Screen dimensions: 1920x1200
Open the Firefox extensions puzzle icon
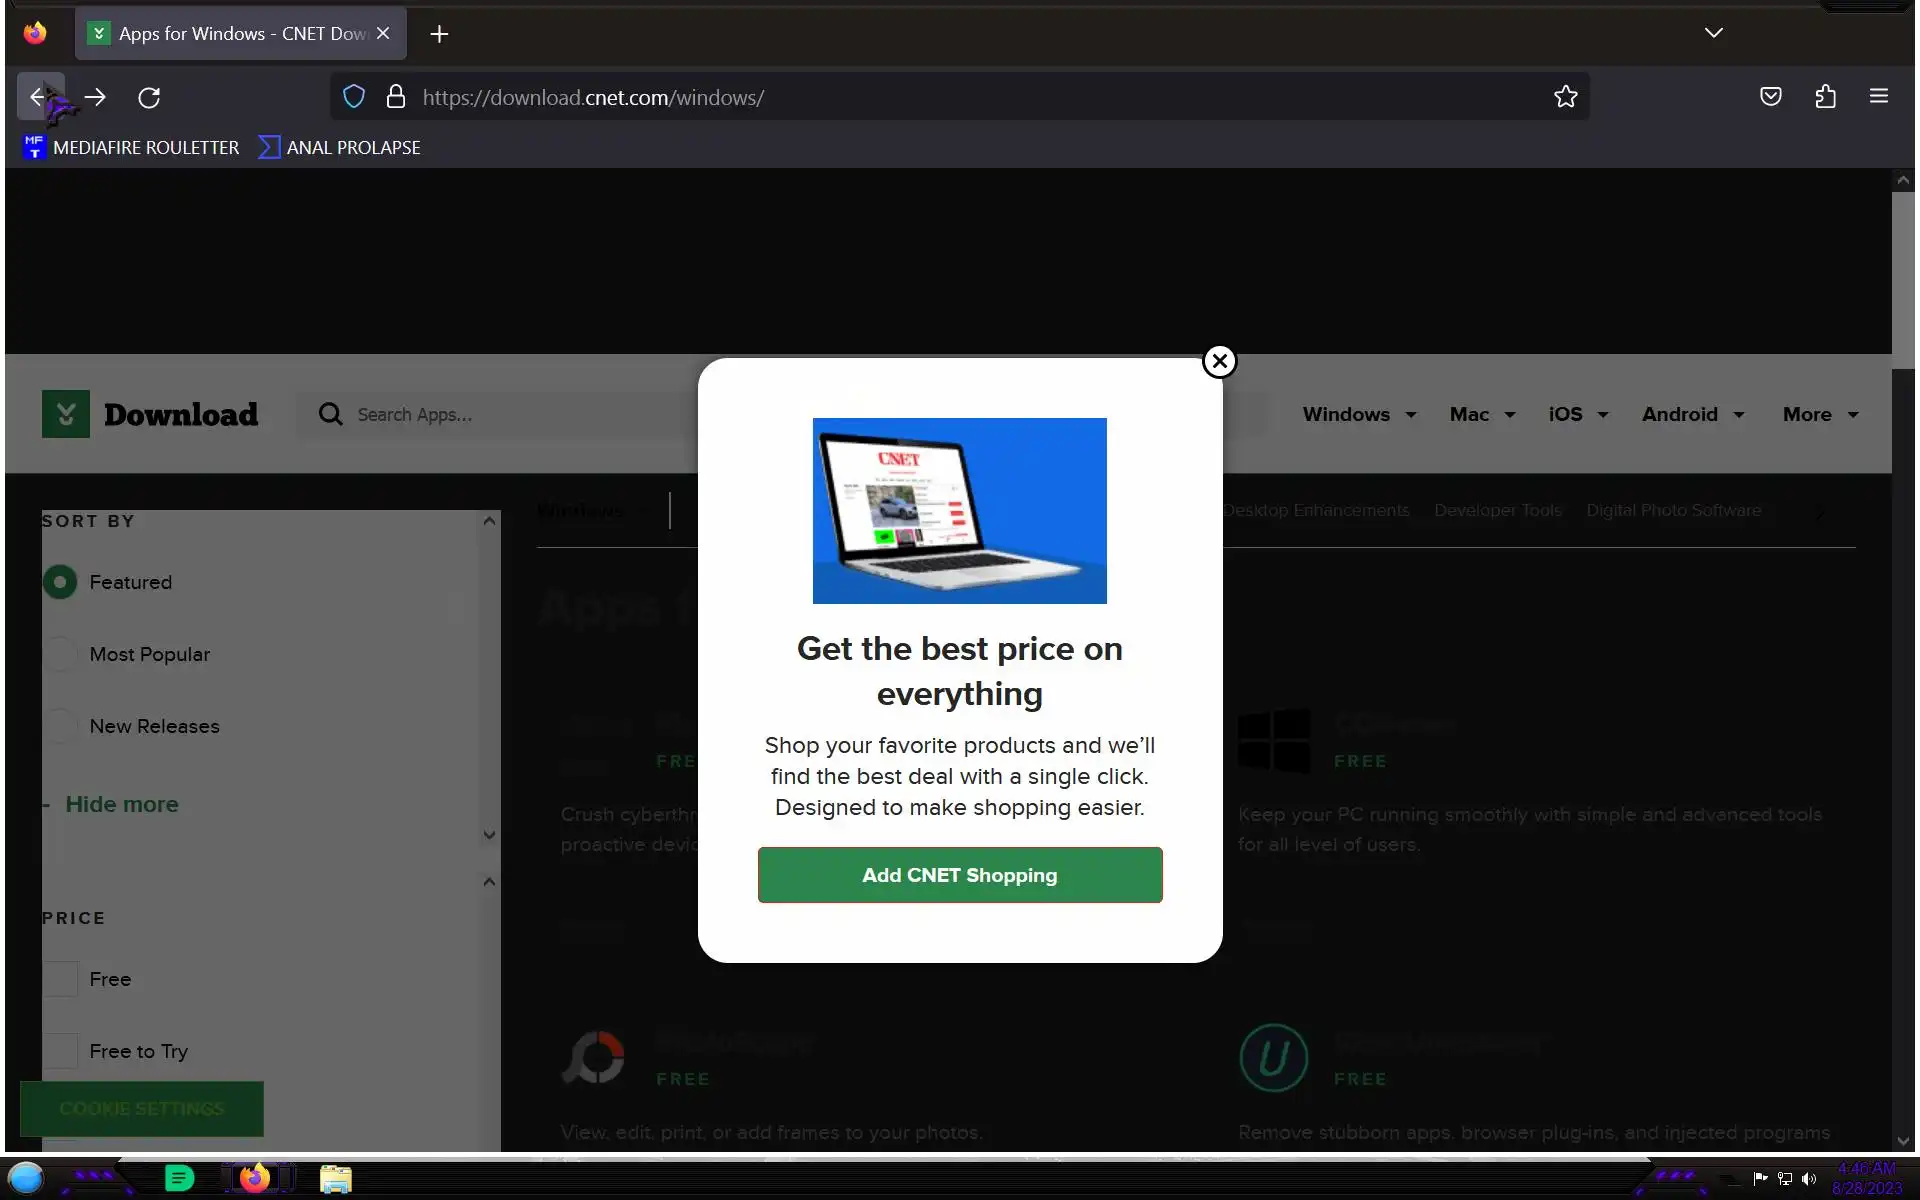click(x=1825, y=97)
